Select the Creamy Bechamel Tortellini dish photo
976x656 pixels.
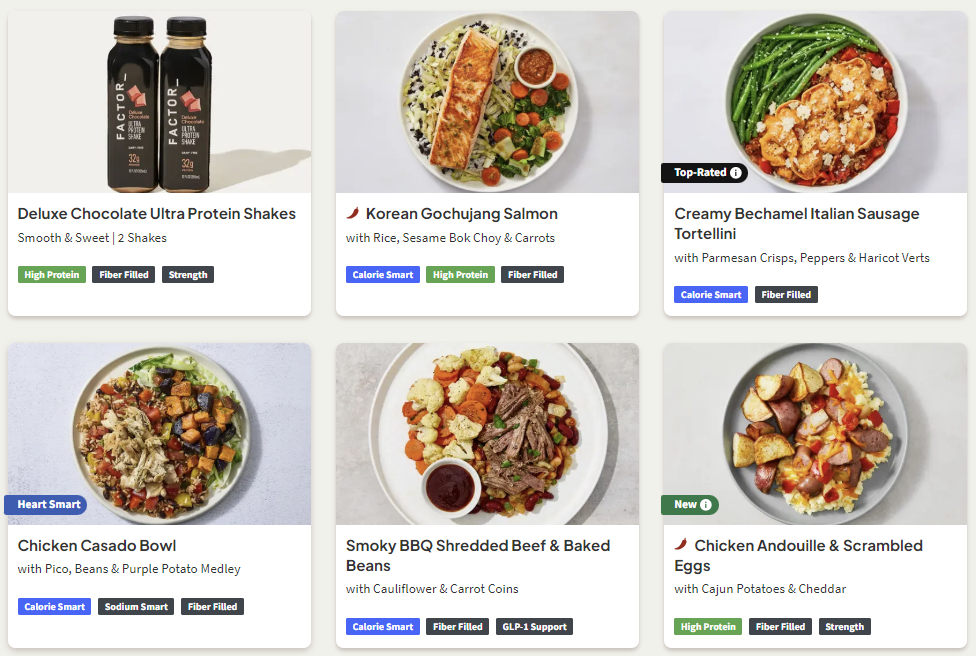[815, 102]
